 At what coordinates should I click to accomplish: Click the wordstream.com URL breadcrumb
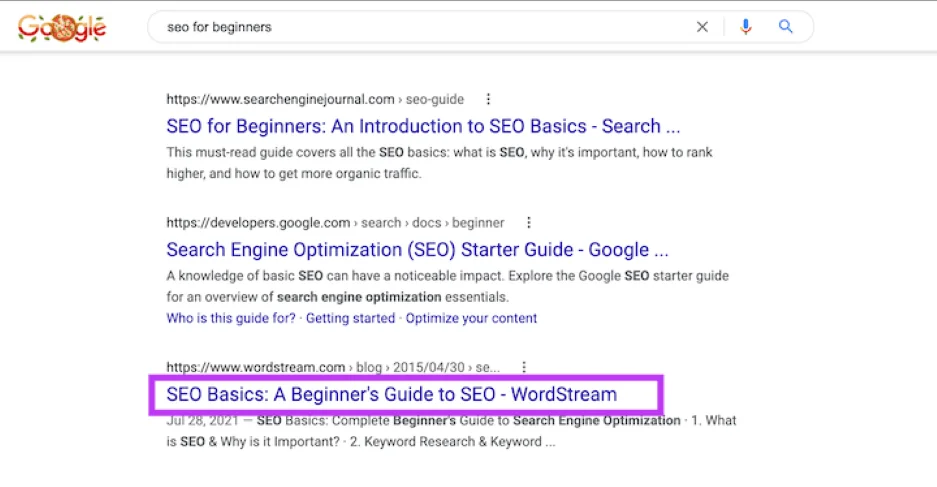click(x=333, y=367)
